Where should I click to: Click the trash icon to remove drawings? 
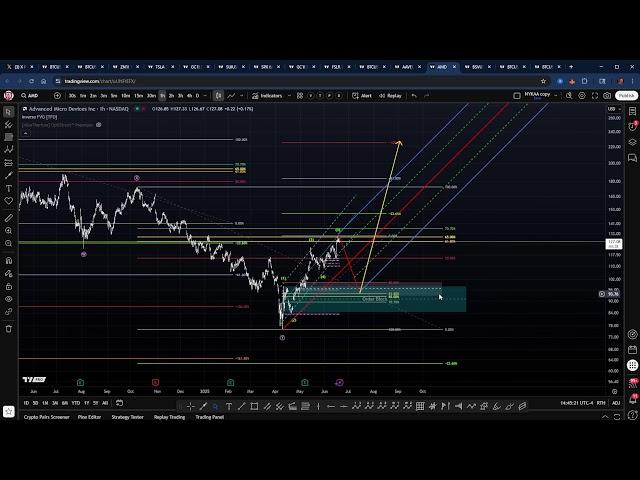tap(9, 329)
